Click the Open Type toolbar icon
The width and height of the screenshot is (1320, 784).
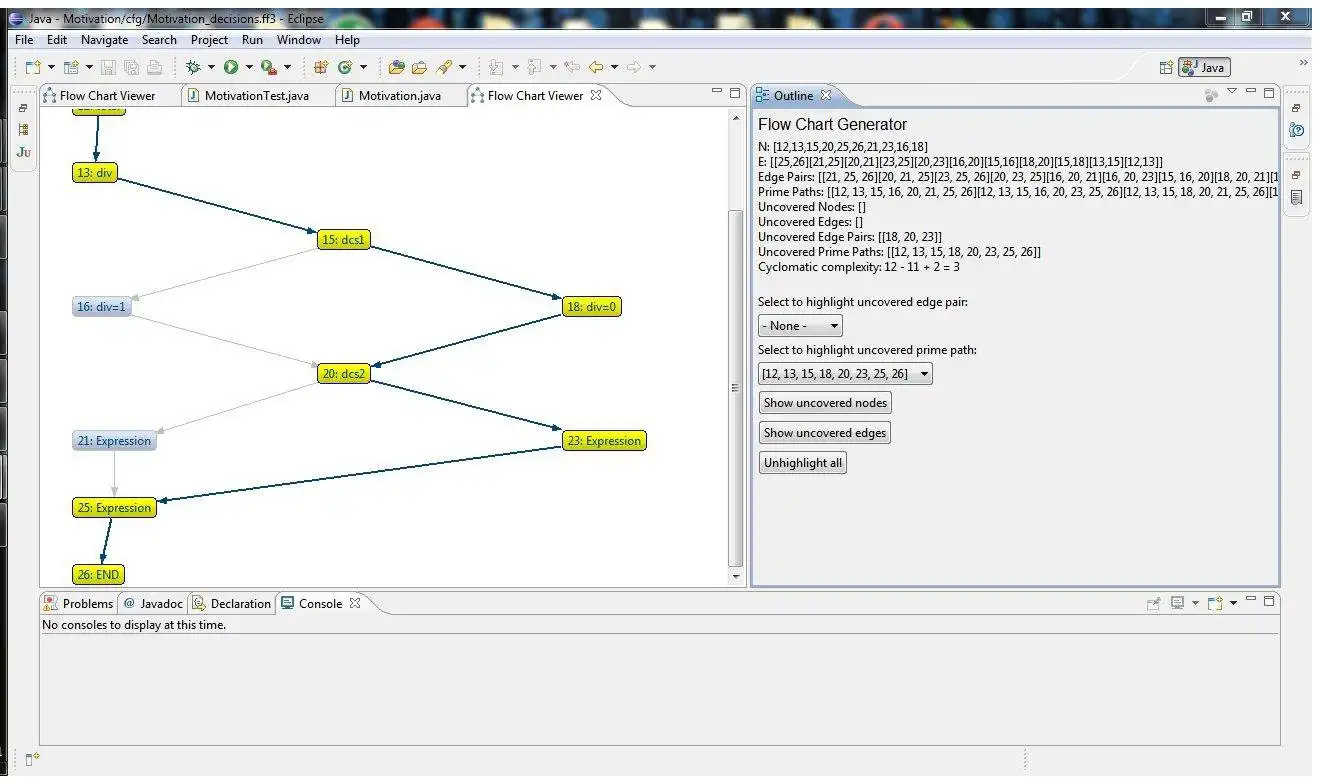397,67
